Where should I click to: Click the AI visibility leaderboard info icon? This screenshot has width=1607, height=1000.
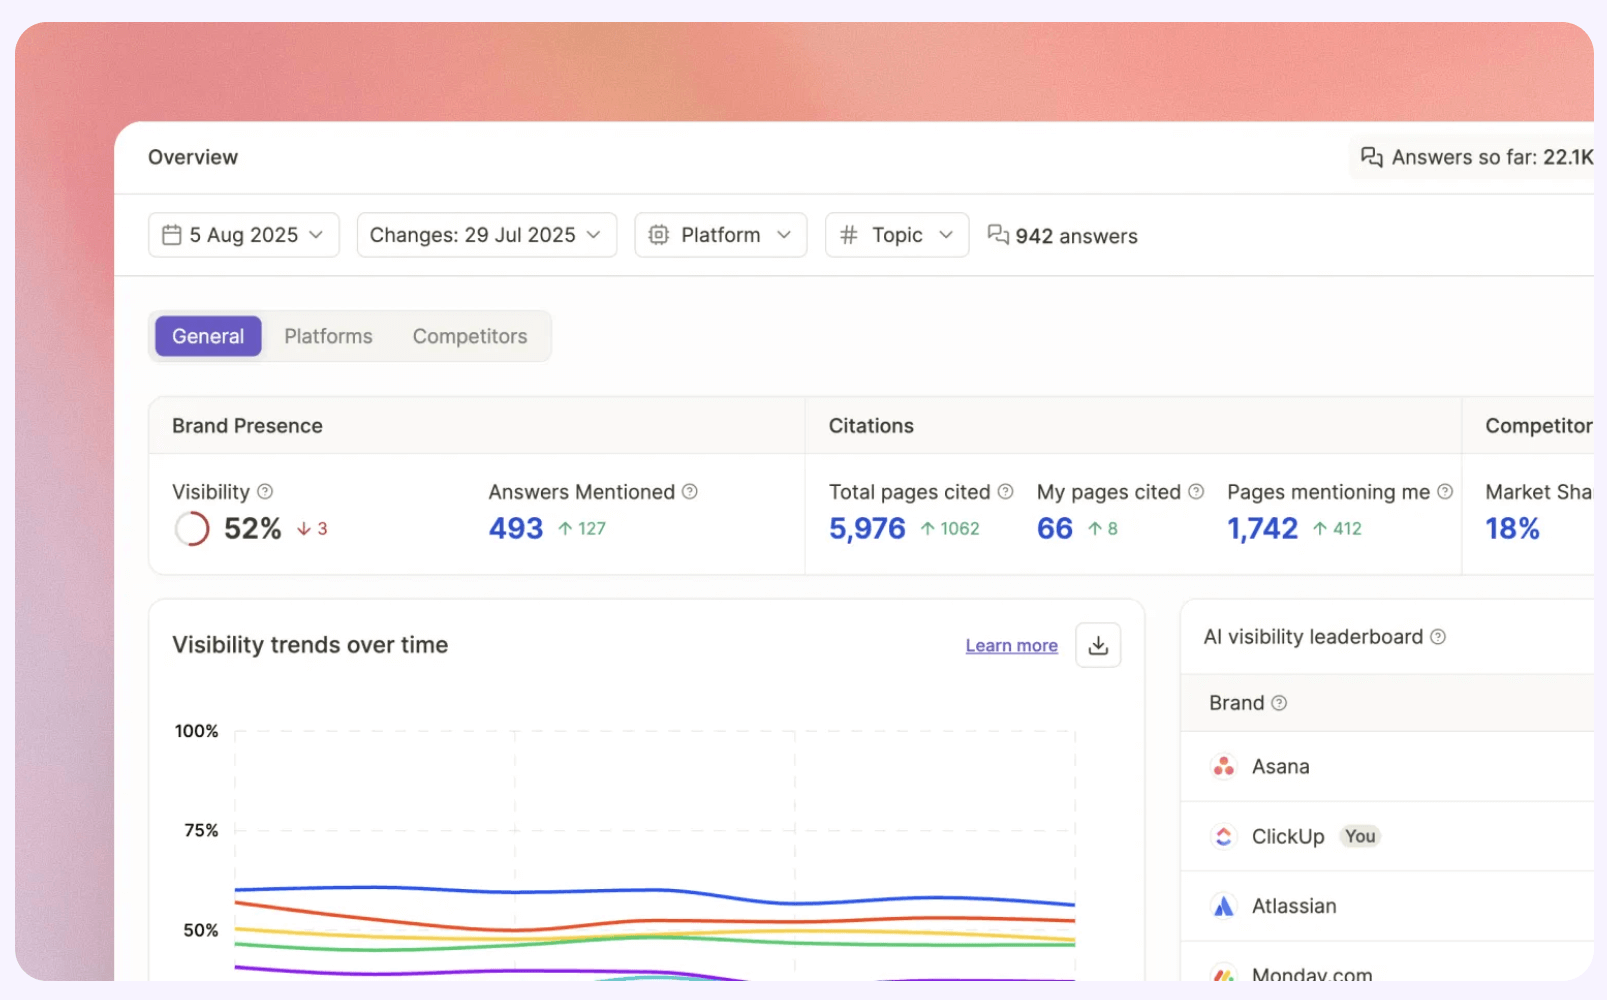coord(1438,637)
